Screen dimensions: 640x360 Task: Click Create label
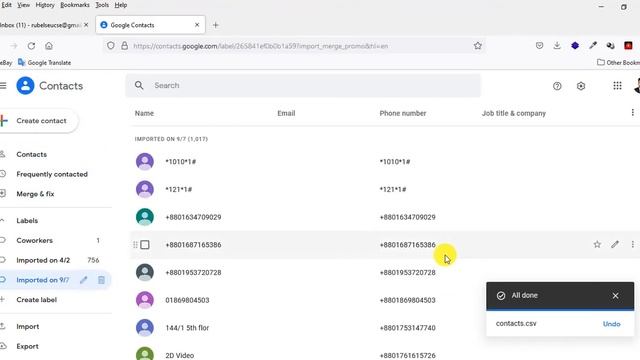[36, 300]
